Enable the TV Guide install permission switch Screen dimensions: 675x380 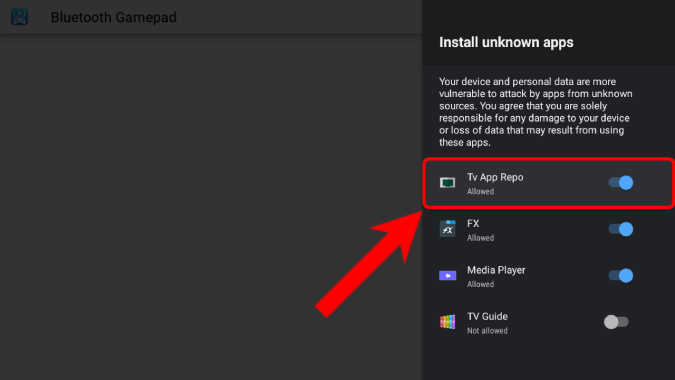(616, 322)
